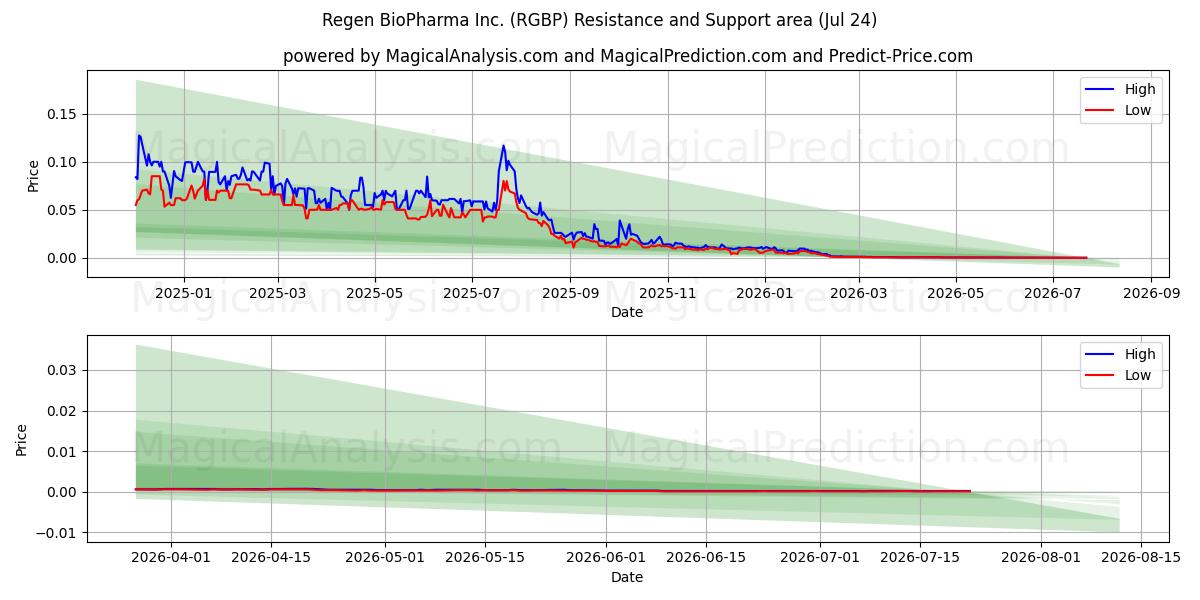Click the '0.00' price tick on top chart
1200x600 pixels.
pos(63,258)
